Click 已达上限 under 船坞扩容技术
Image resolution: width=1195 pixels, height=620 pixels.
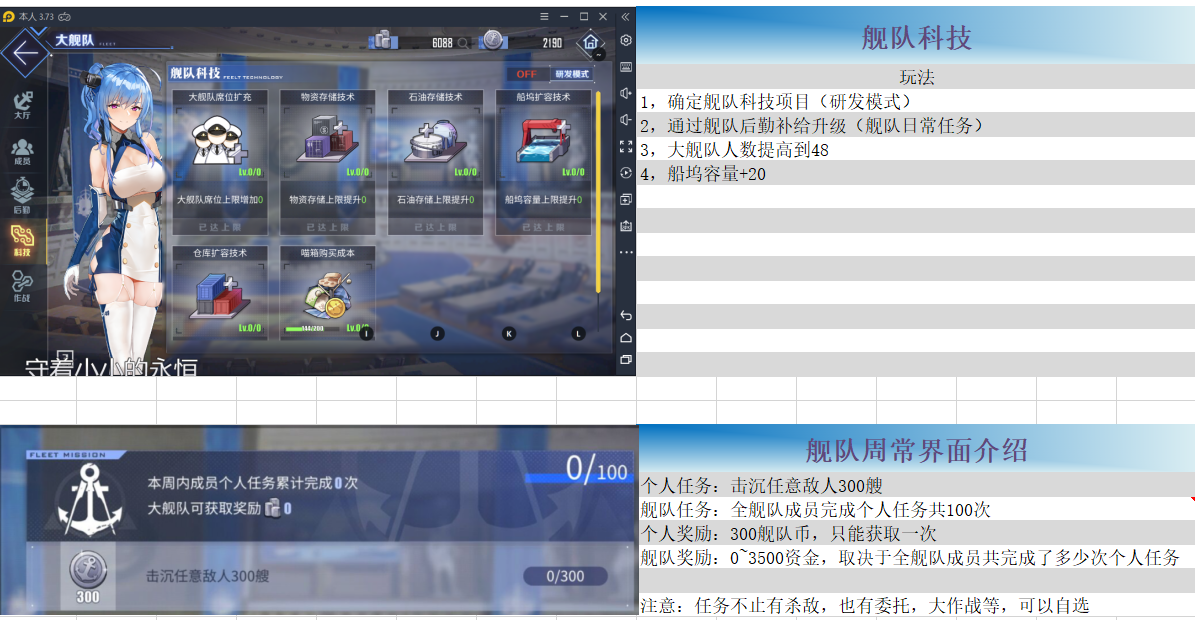[543, 227]
